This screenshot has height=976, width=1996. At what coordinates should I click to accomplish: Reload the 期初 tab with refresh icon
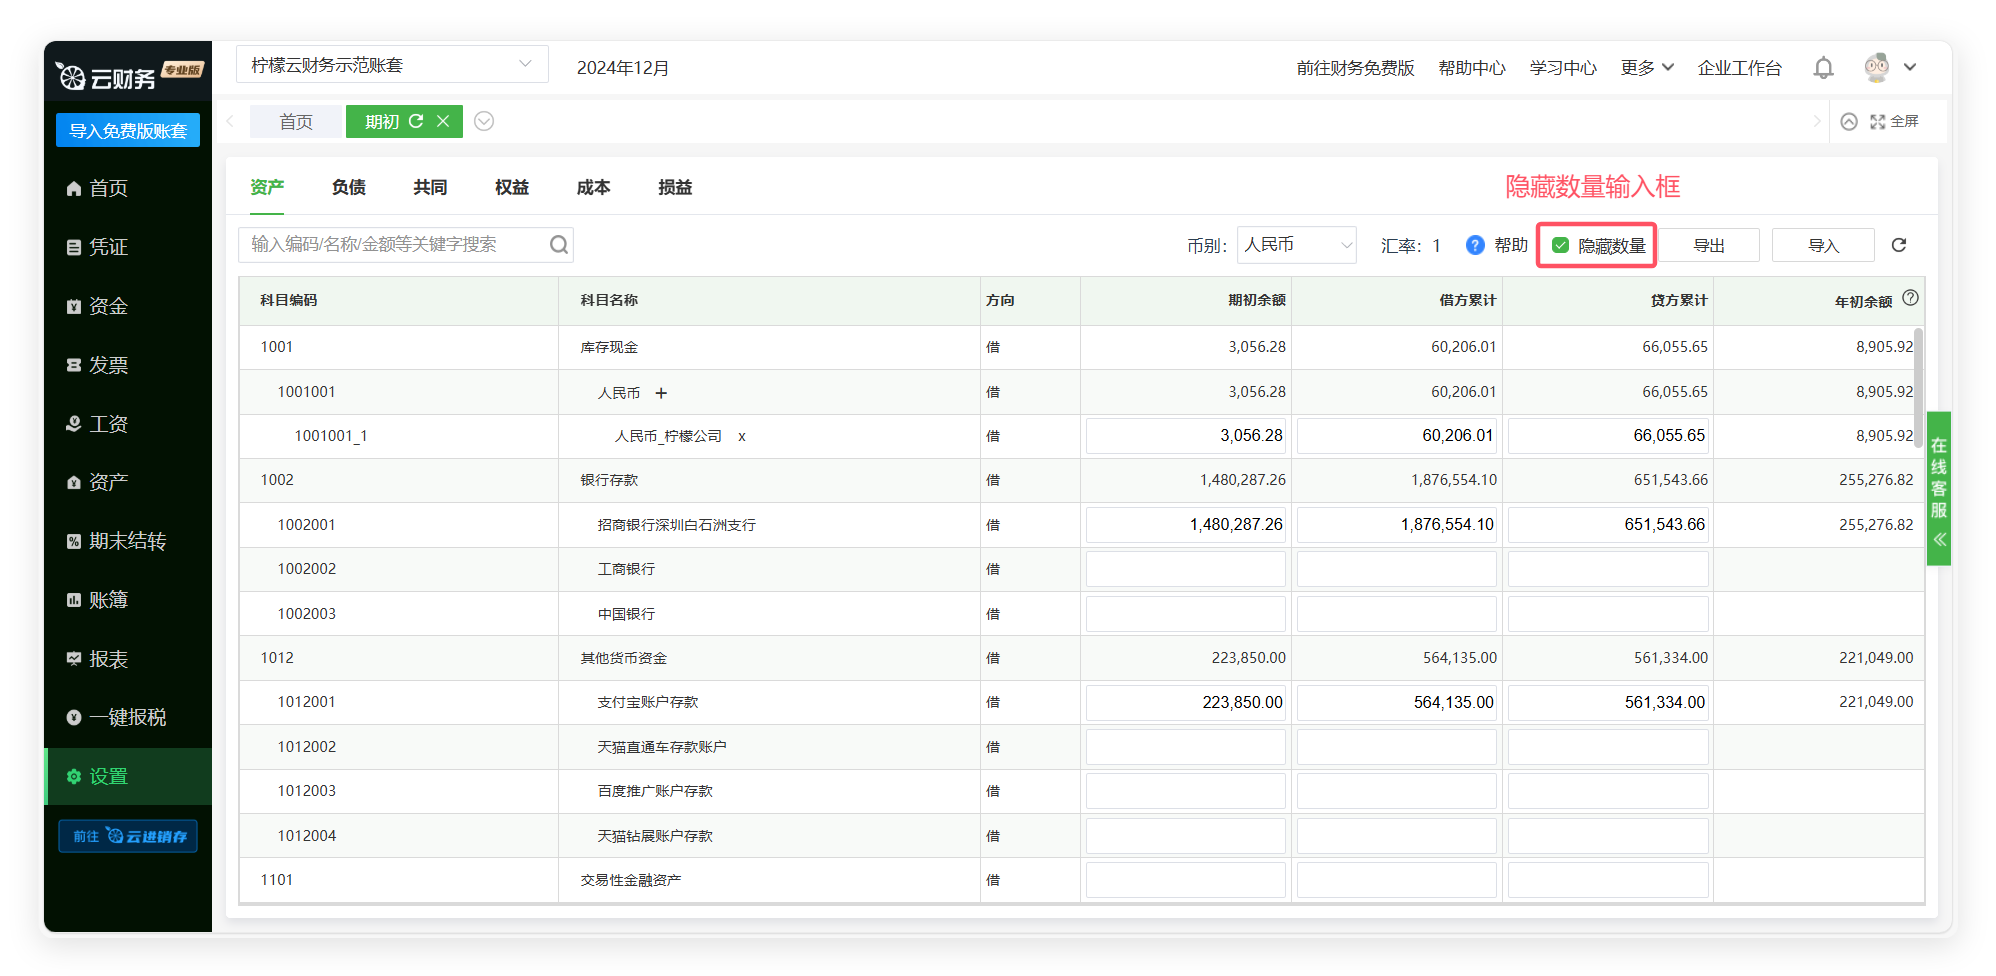(x=416, y=121)
